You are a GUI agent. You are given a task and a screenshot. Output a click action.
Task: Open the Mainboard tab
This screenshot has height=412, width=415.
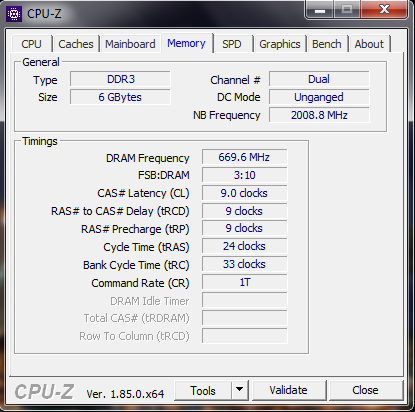[130, 44]
